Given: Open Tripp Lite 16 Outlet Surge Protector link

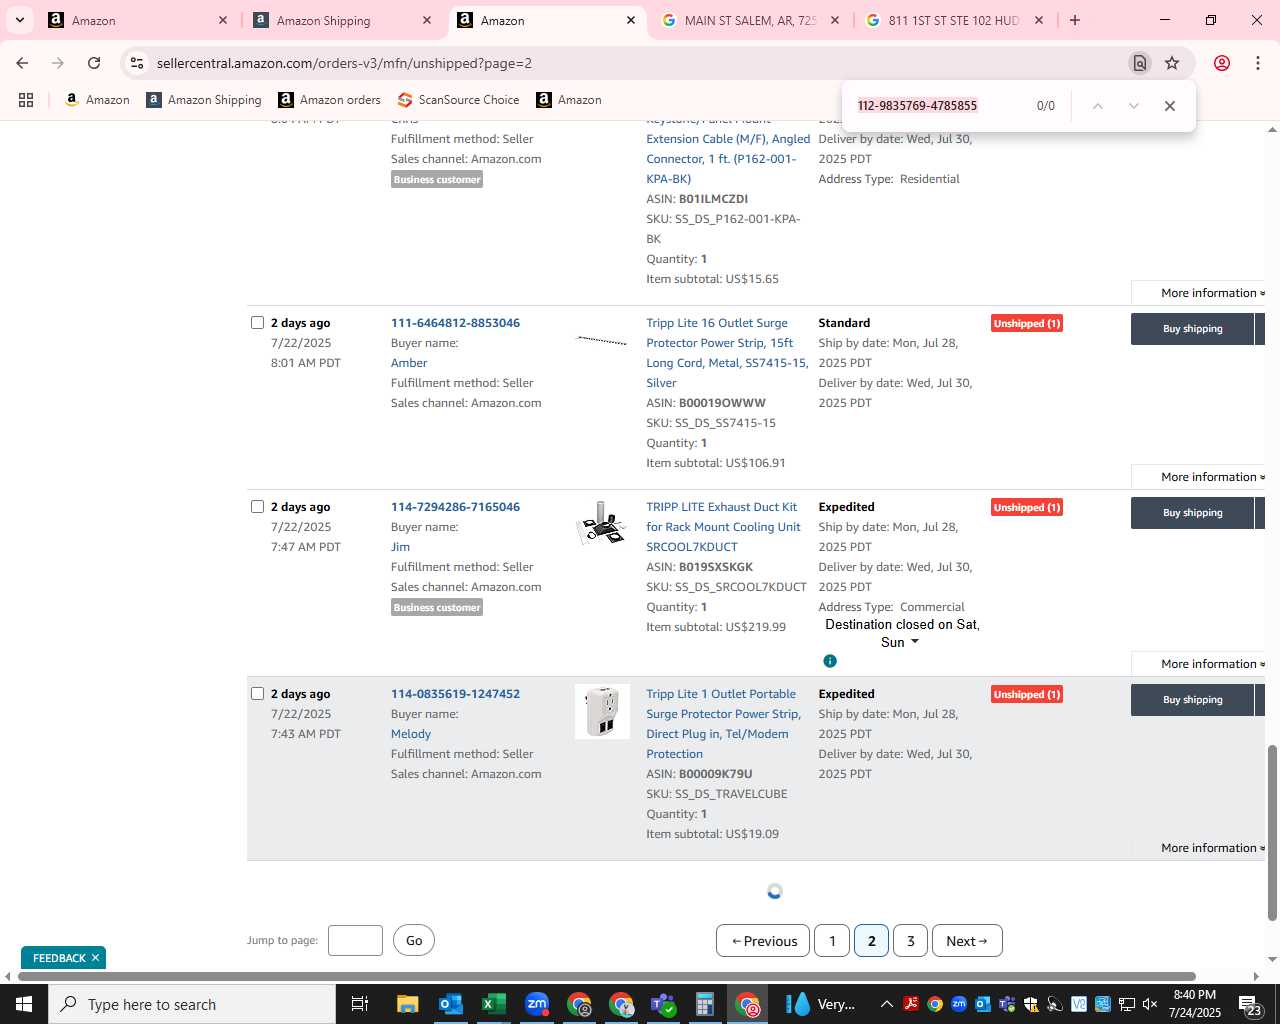Looking at the screenshot, I should (727, 353).
